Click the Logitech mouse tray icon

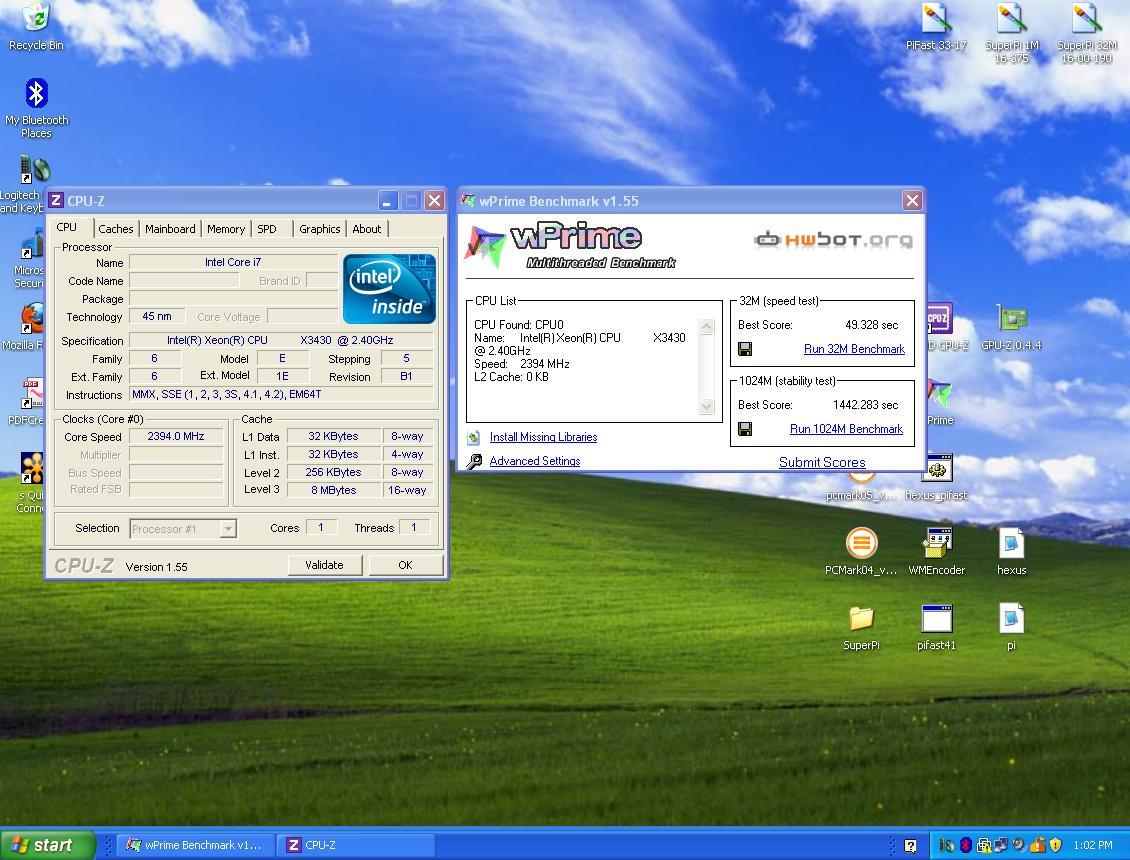coord(948,845)
